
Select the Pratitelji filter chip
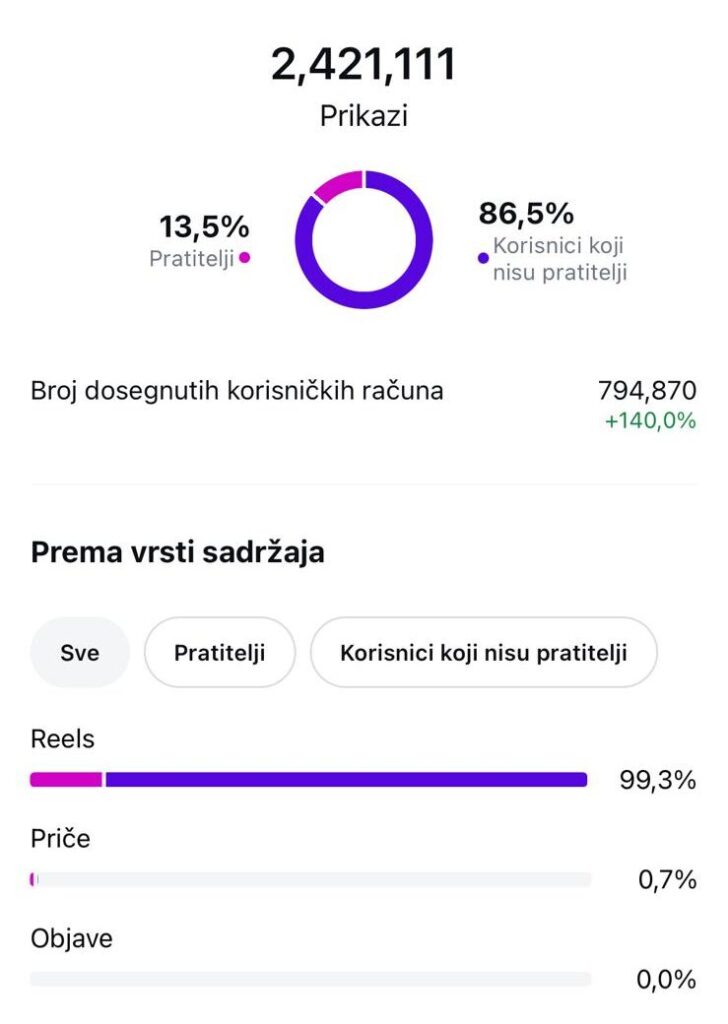(219, 653)
